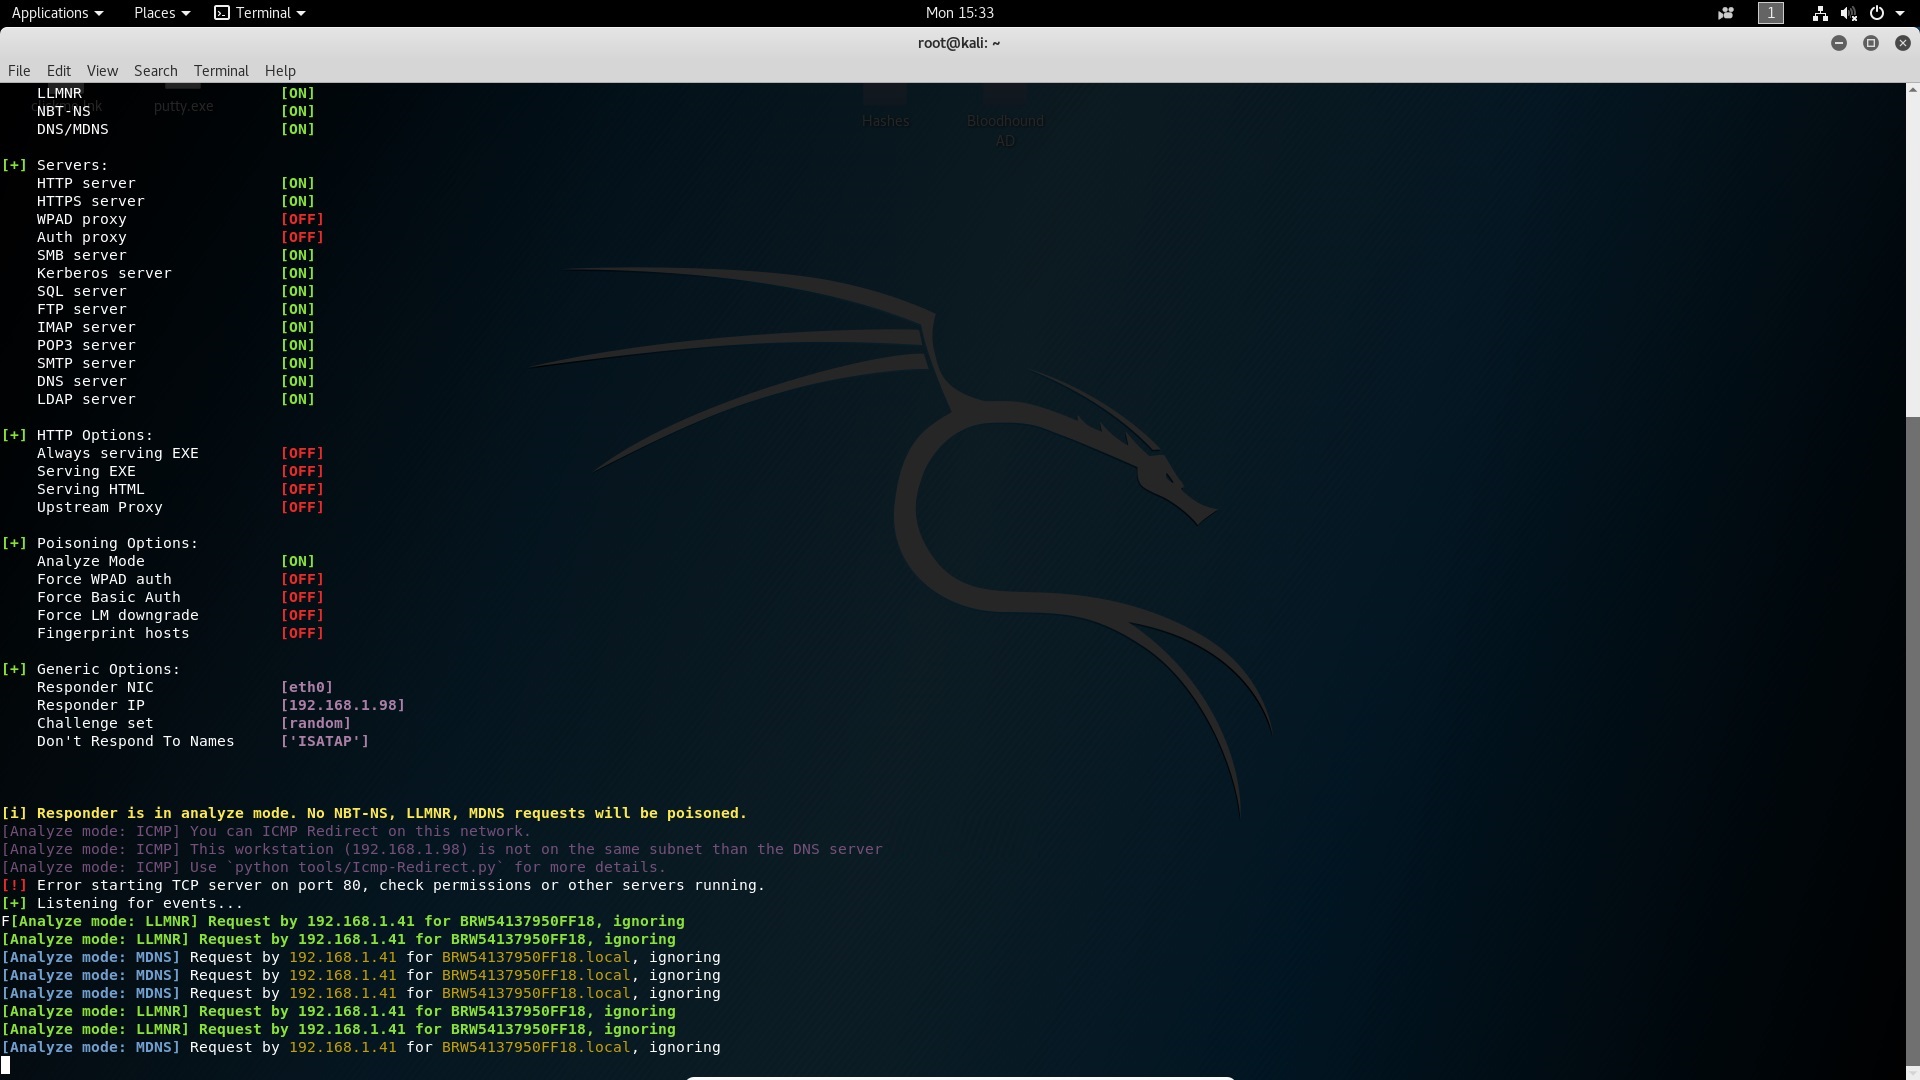
Task: Click the 'WPAD proxy' line in the terminal
Action: pyautogui.click(x=180, y=219)
